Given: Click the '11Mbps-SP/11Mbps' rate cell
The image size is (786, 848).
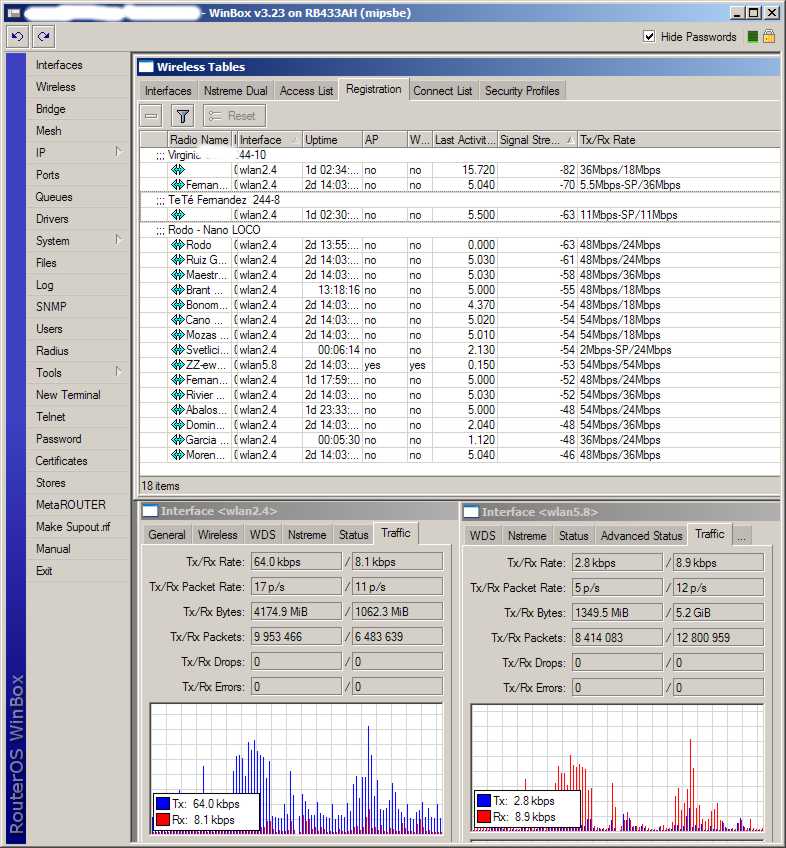Looking at the screenshot, I should [629, 215].
